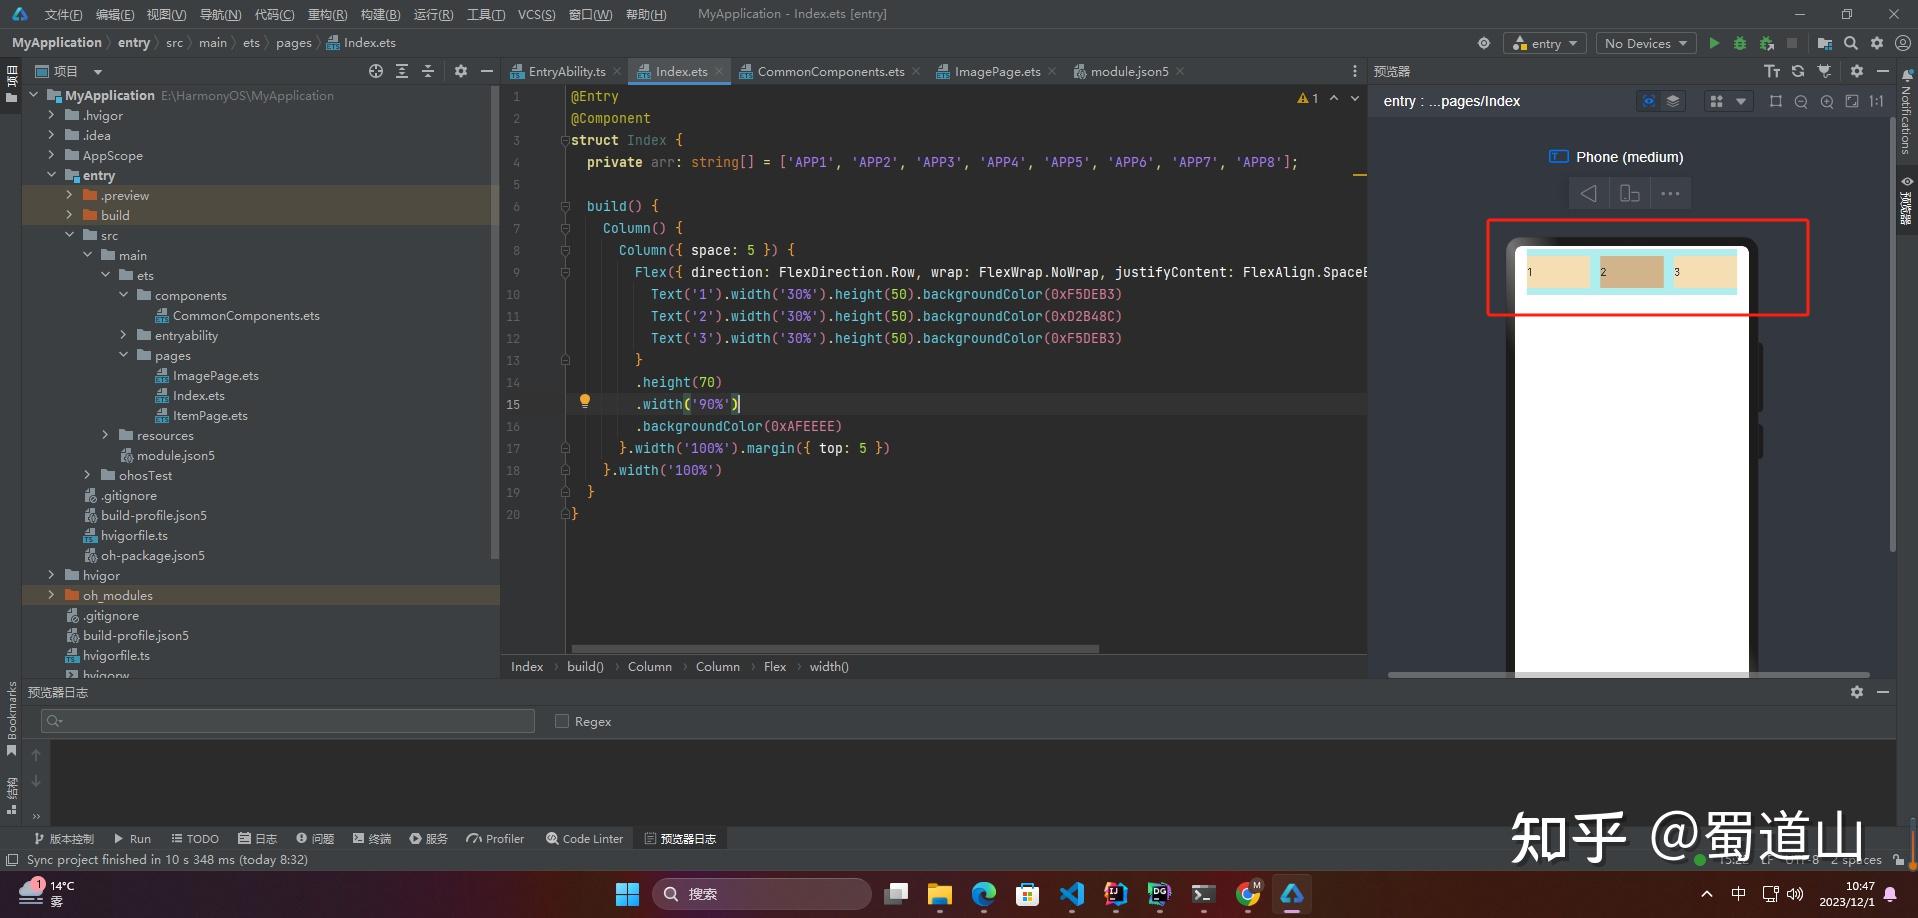Open the search magnifier in the top toolbar
Viewport: 1918px width, 918px height.
tap(1851, 43)
